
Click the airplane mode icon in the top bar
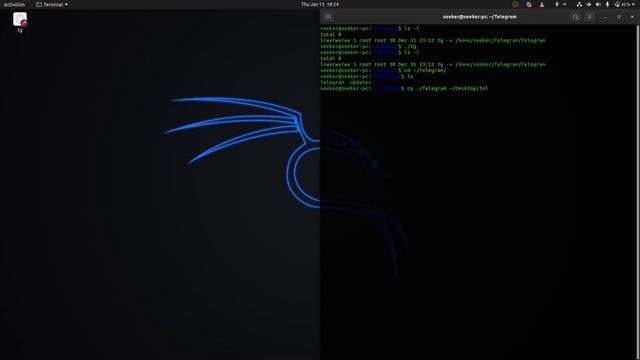pyautogui.click(x=589, y=4)
